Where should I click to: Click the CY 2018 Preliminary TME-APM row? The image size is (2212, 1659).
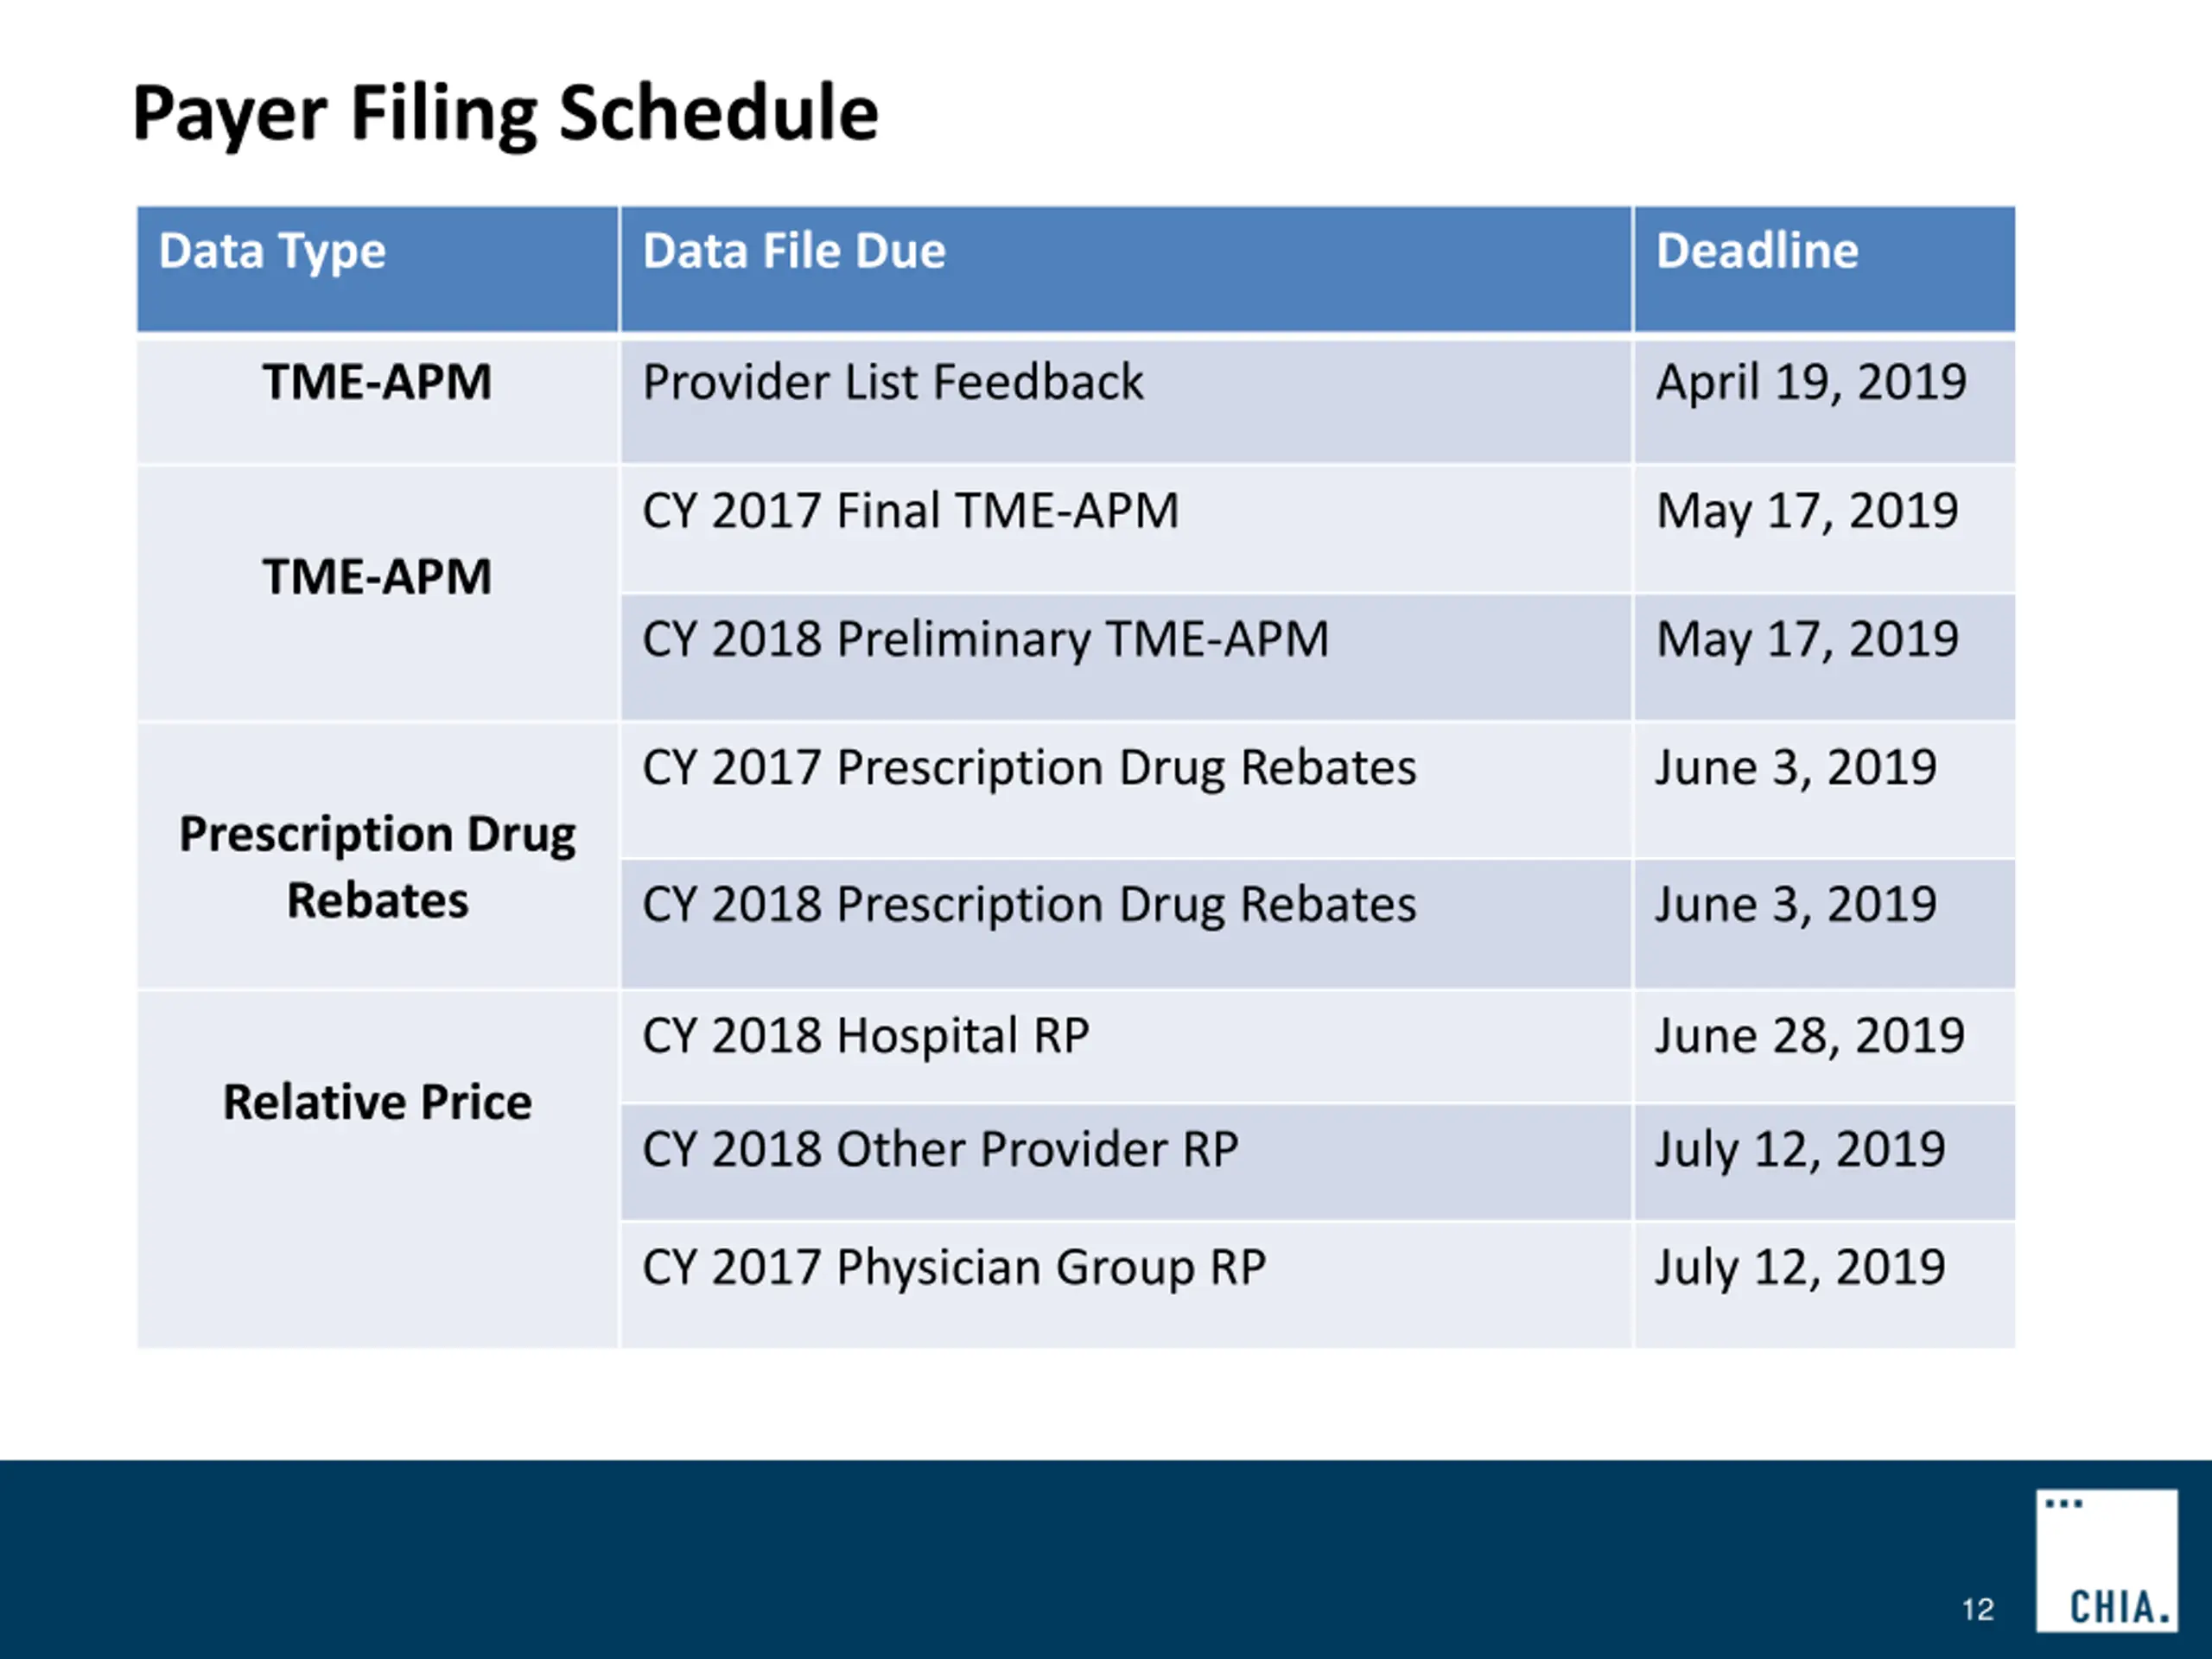[985, 640]
